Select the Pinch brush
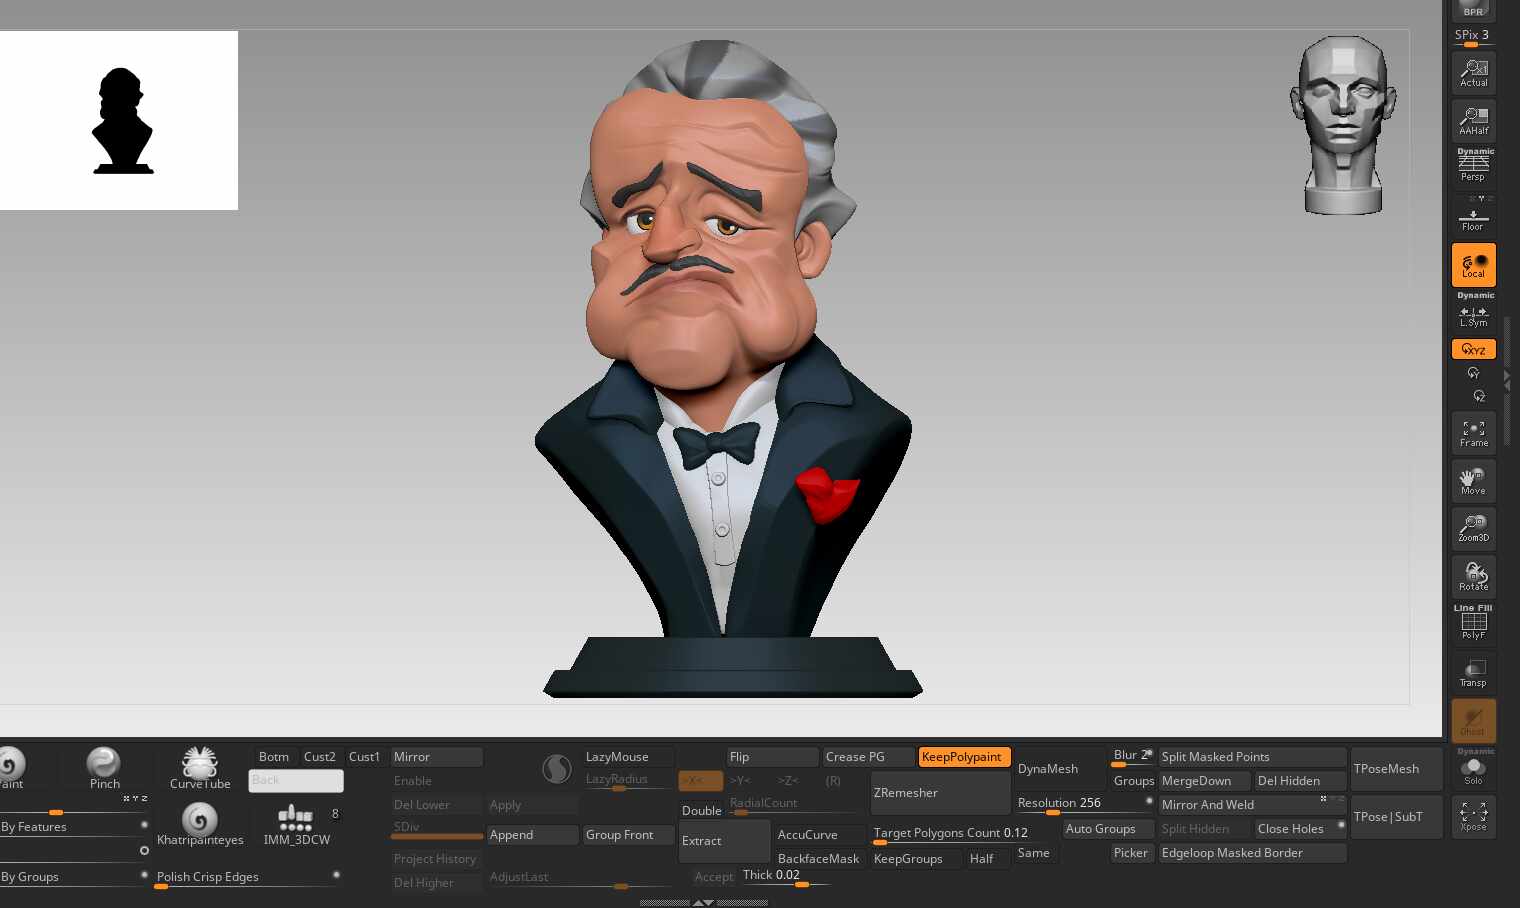This screenshot has width=1520, height=908. point(104,768)
